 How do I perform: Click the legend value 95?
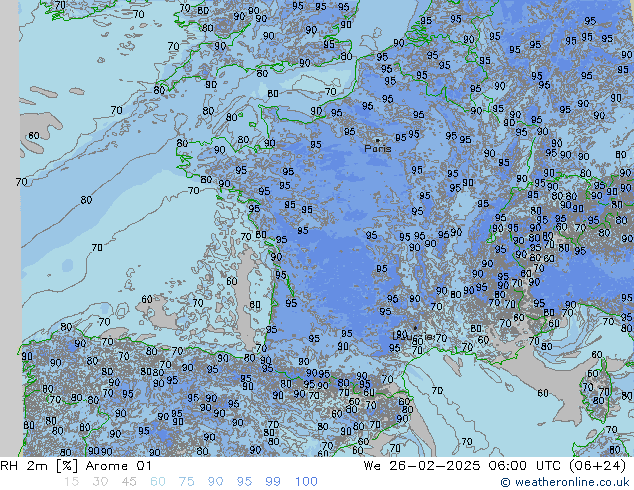244,482
